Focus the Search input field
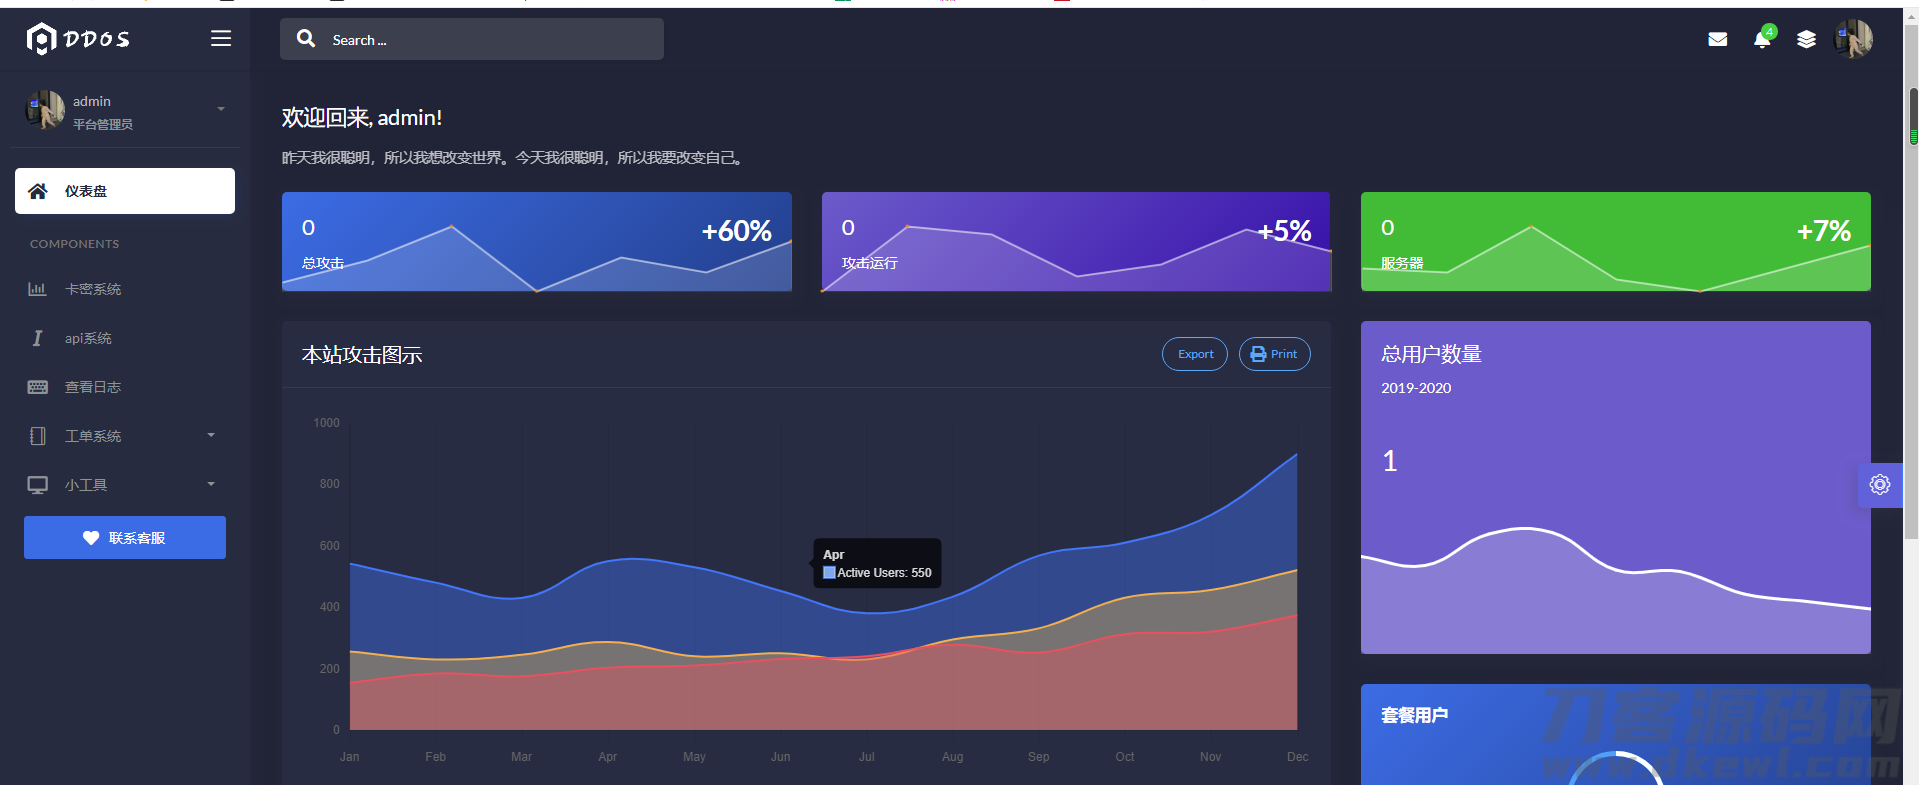 tap(472, 39)
